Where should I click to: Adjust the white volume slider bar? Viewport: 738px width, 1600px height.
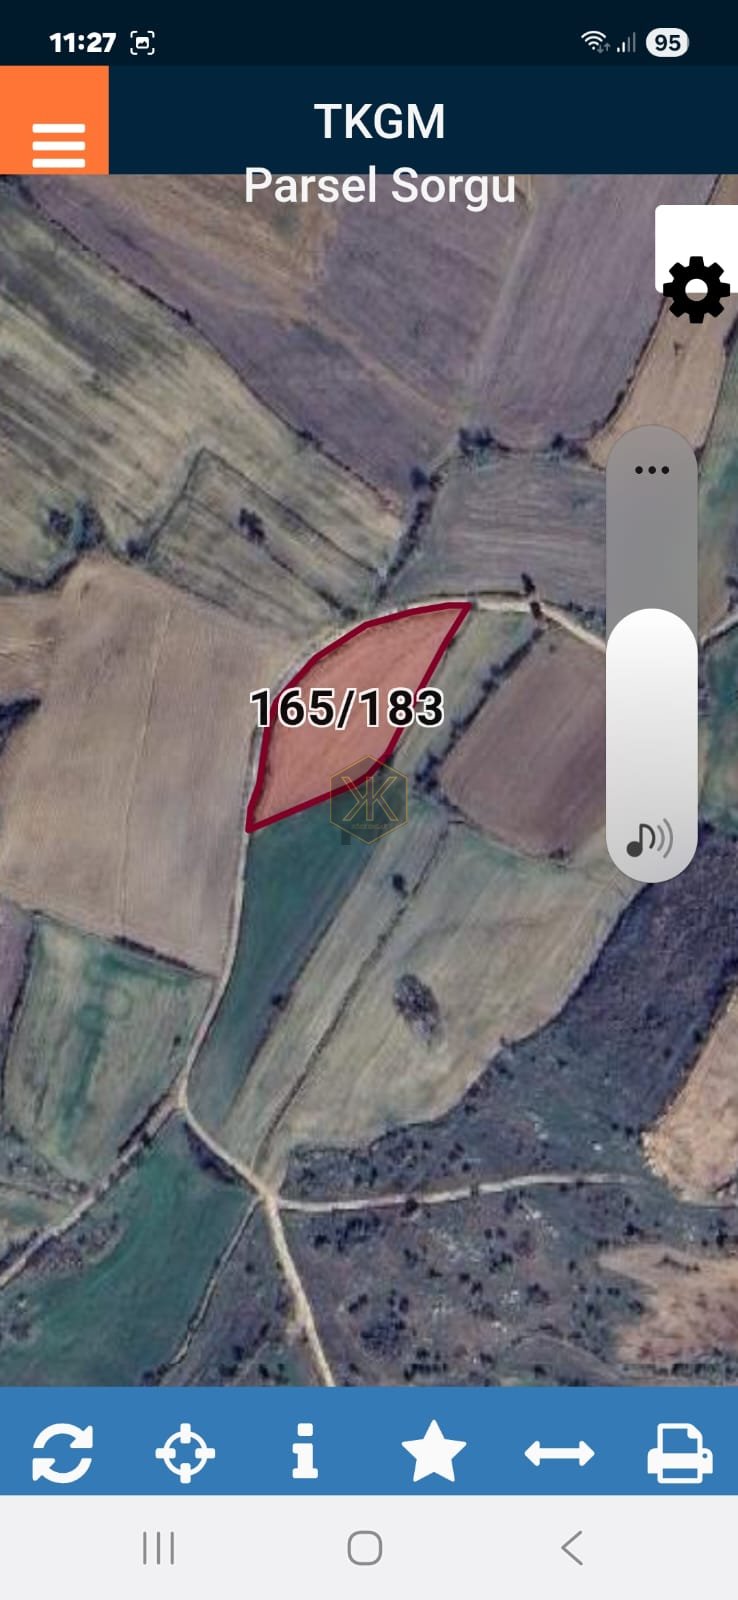tap(652, 745)
